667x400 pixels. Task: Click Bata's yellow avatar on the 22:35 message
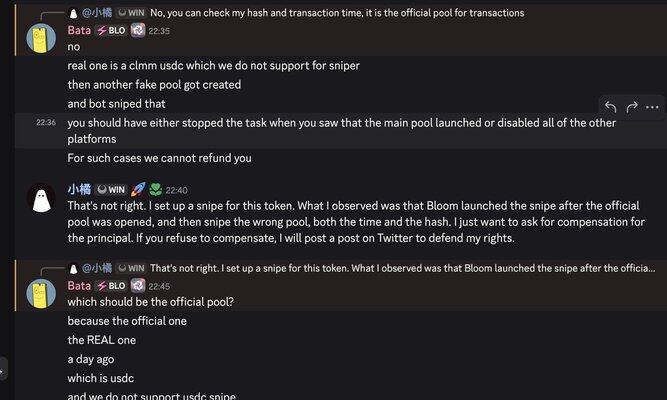pos(39,42)
